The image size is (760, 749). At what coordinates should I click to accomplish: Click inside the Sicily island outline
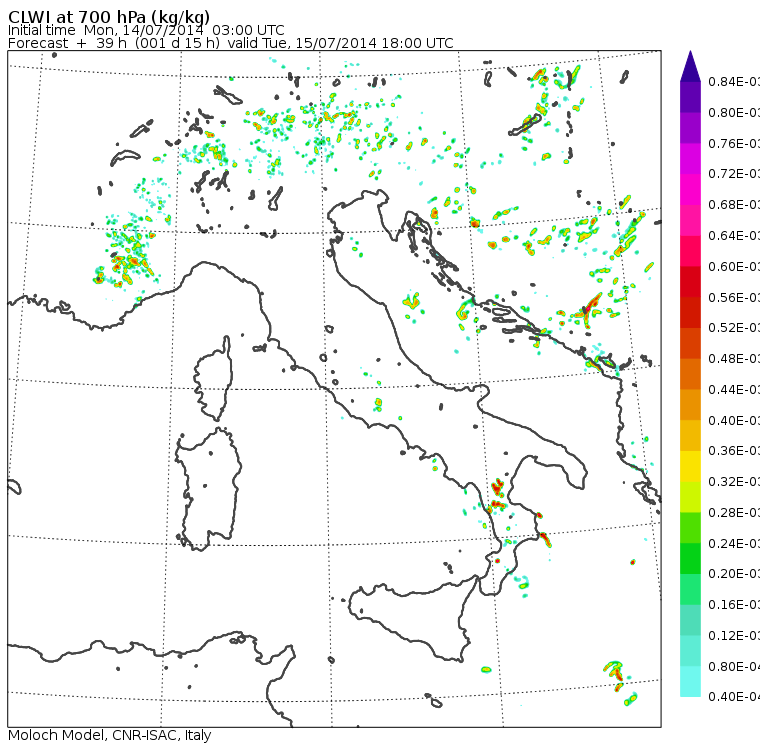tap(412, 616)
